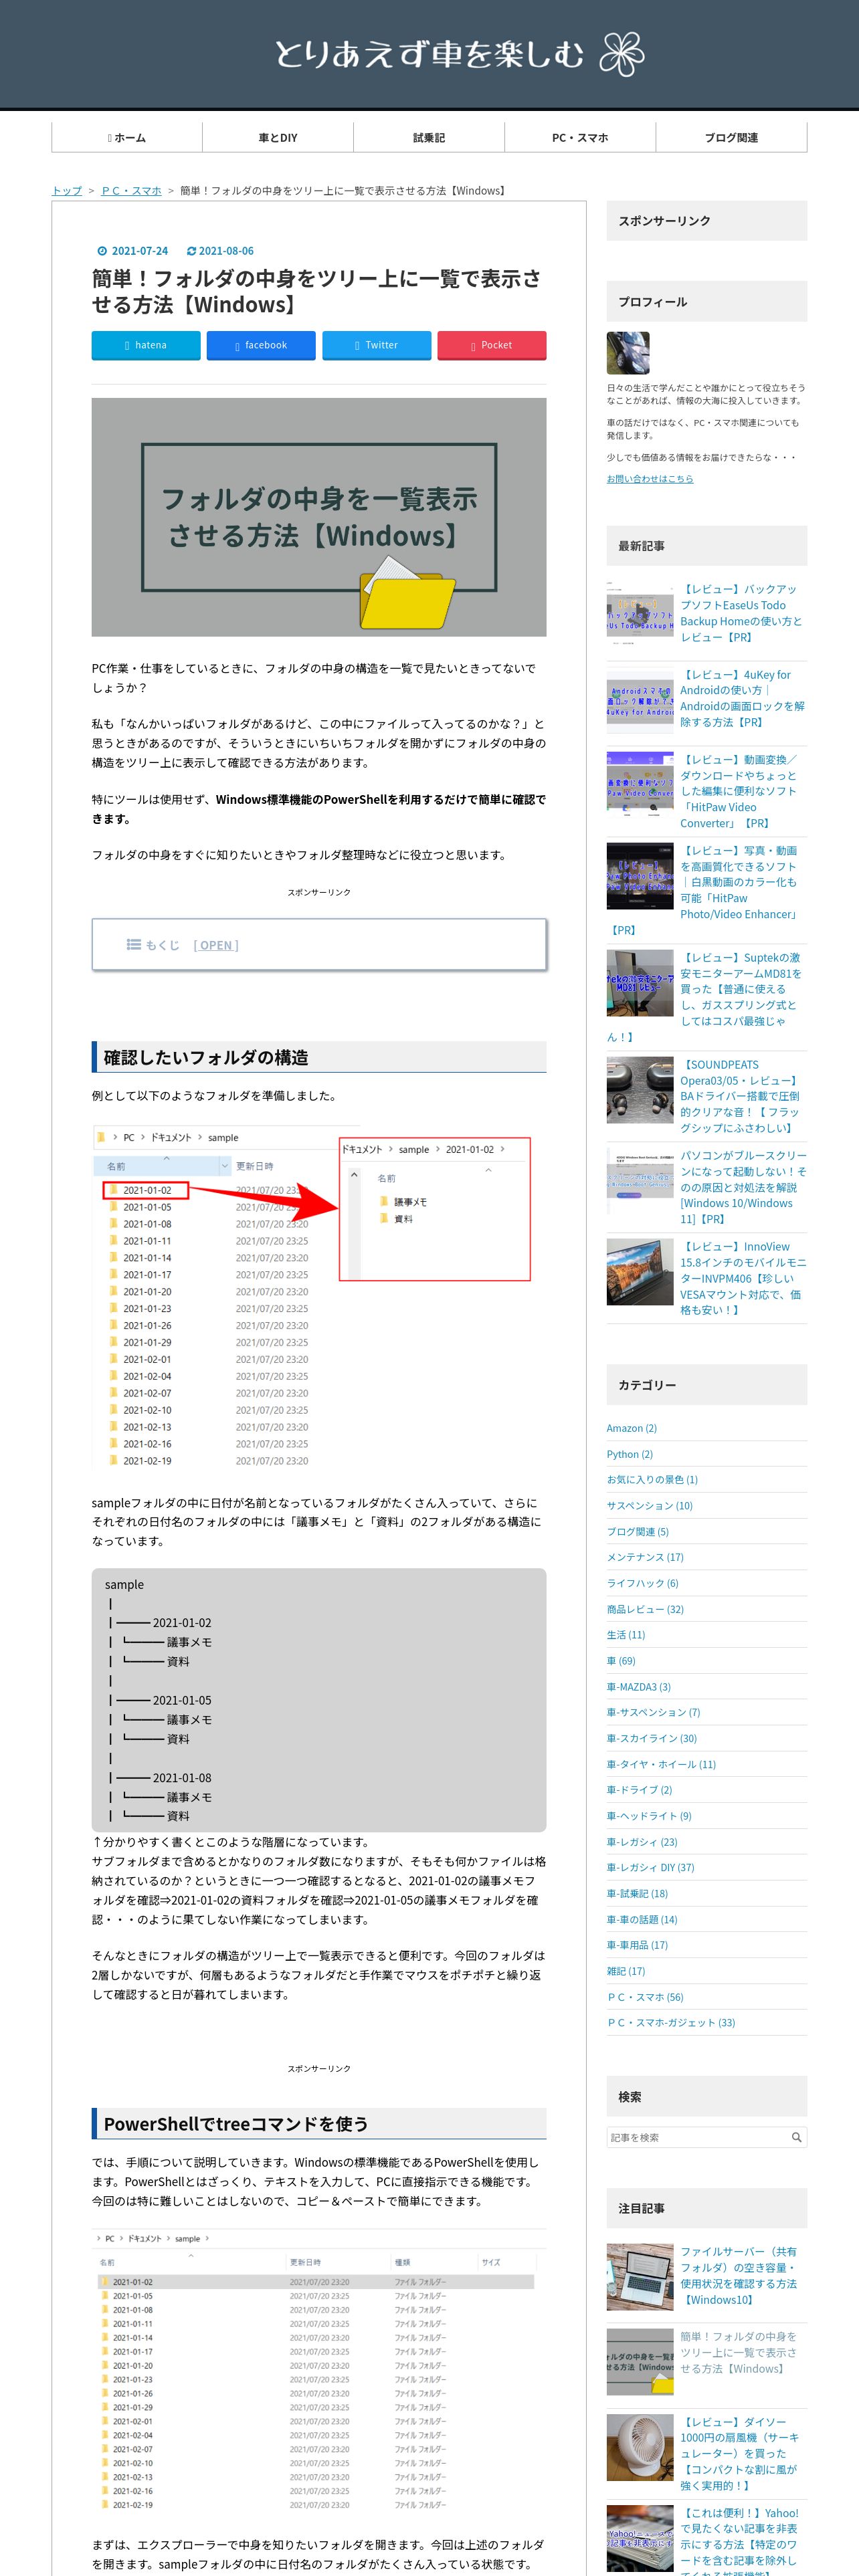
Task: Open the ブログ関連 navigation menu item
Action: pos(731,138)
